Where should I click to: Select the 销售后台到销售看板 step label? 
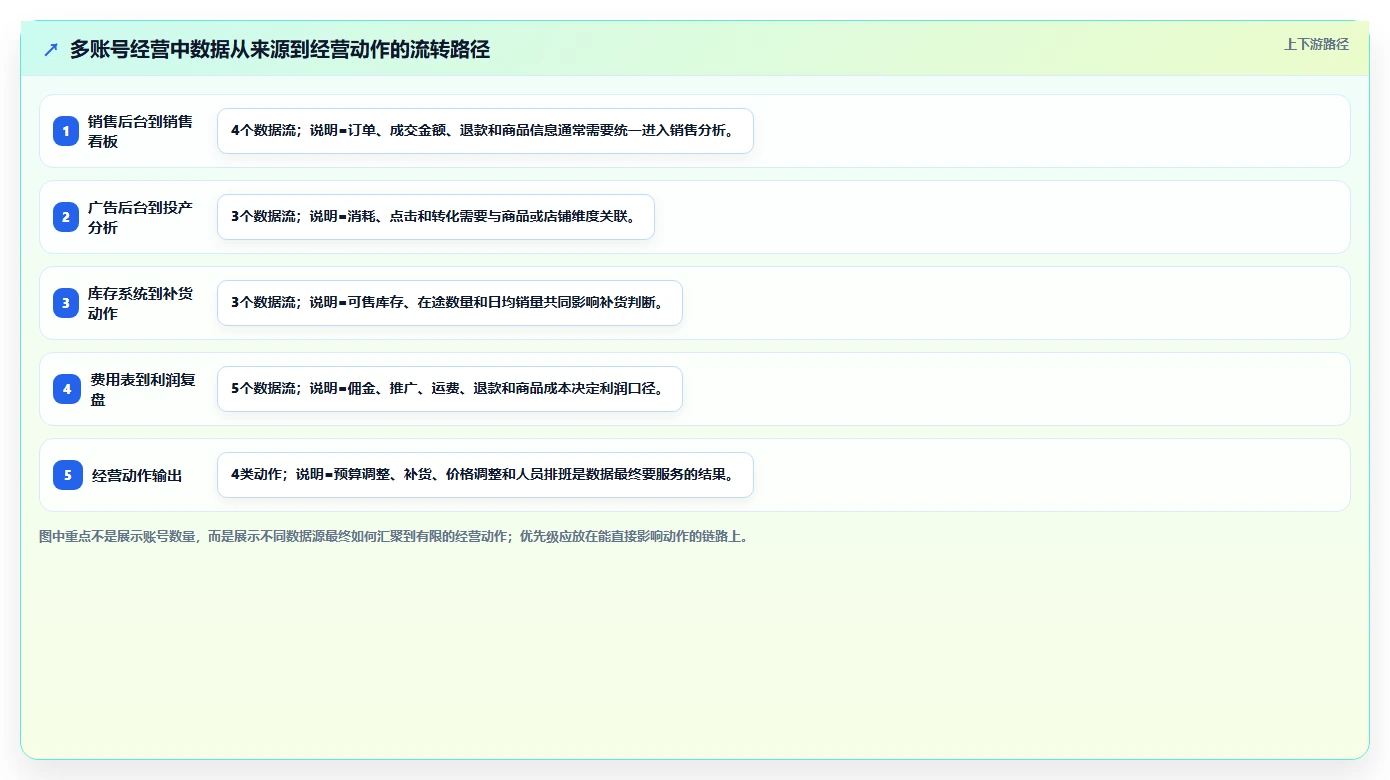tap(140, 131)
